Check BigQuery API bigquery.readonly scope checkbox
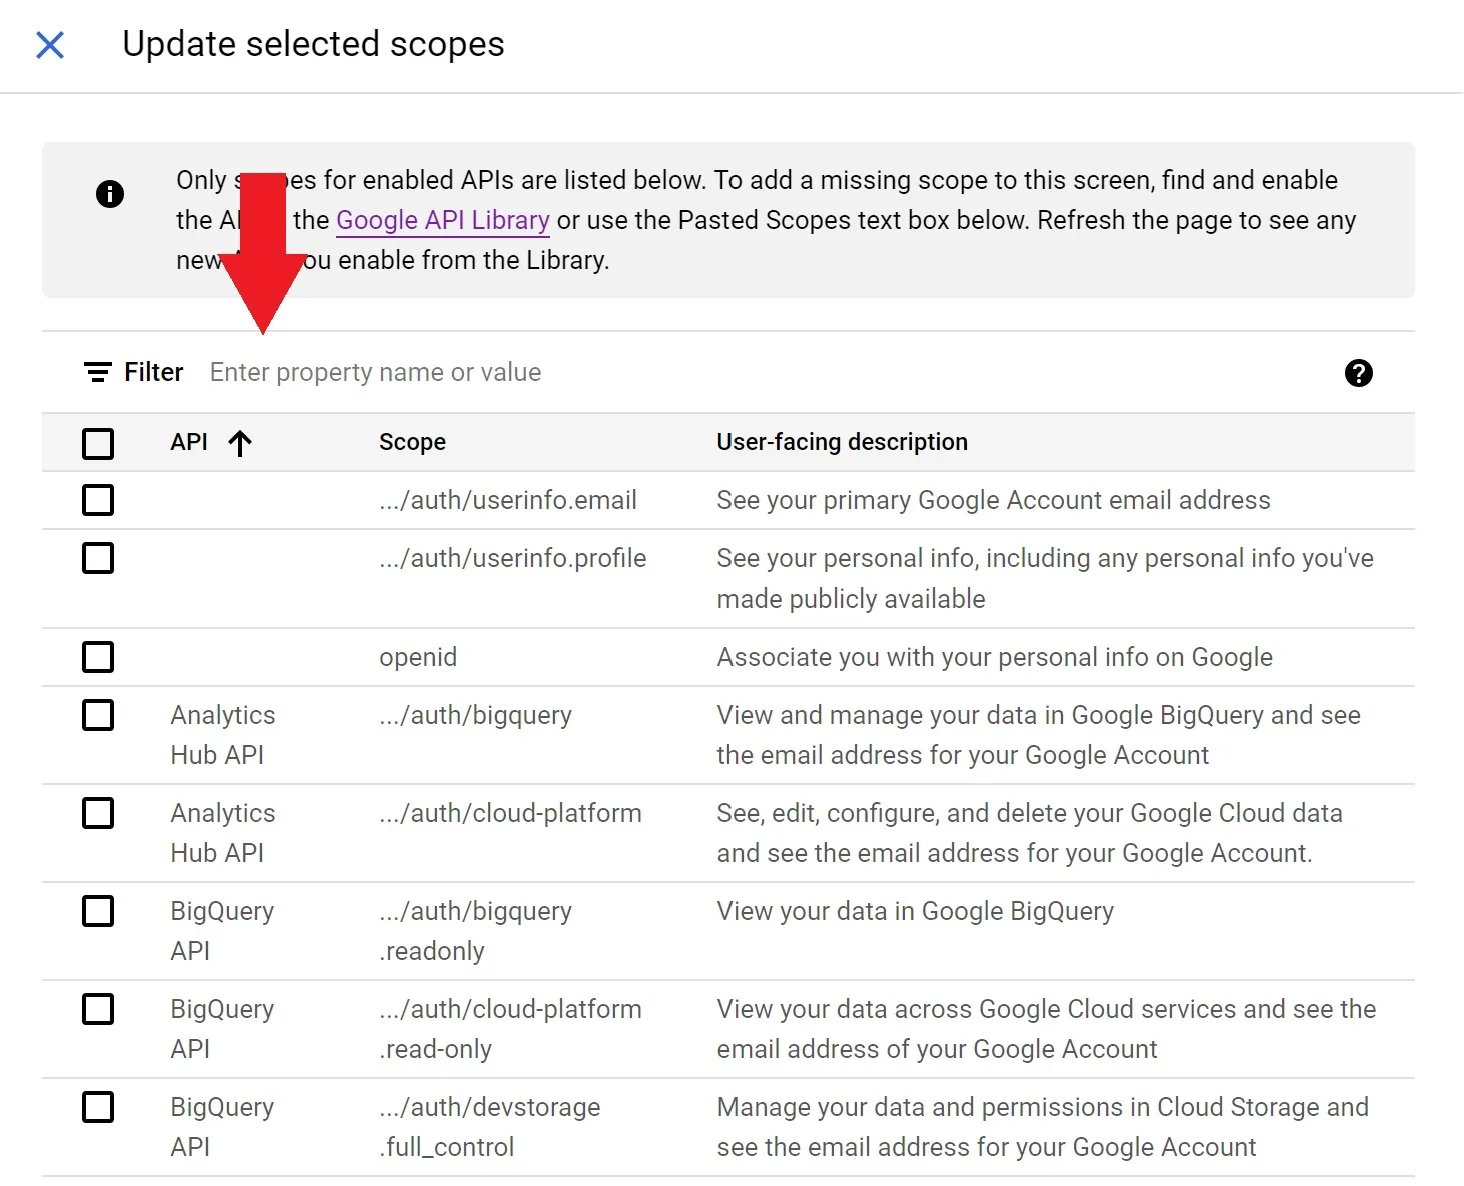 (x=98, y=911)
